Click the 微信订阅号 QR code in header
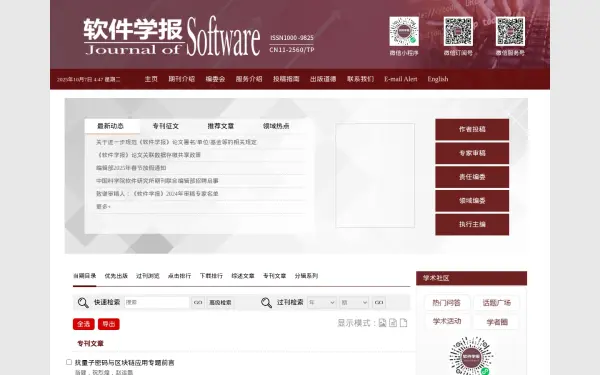The height and width of the screenshot is (375, 600). click(x=458, y=31)
